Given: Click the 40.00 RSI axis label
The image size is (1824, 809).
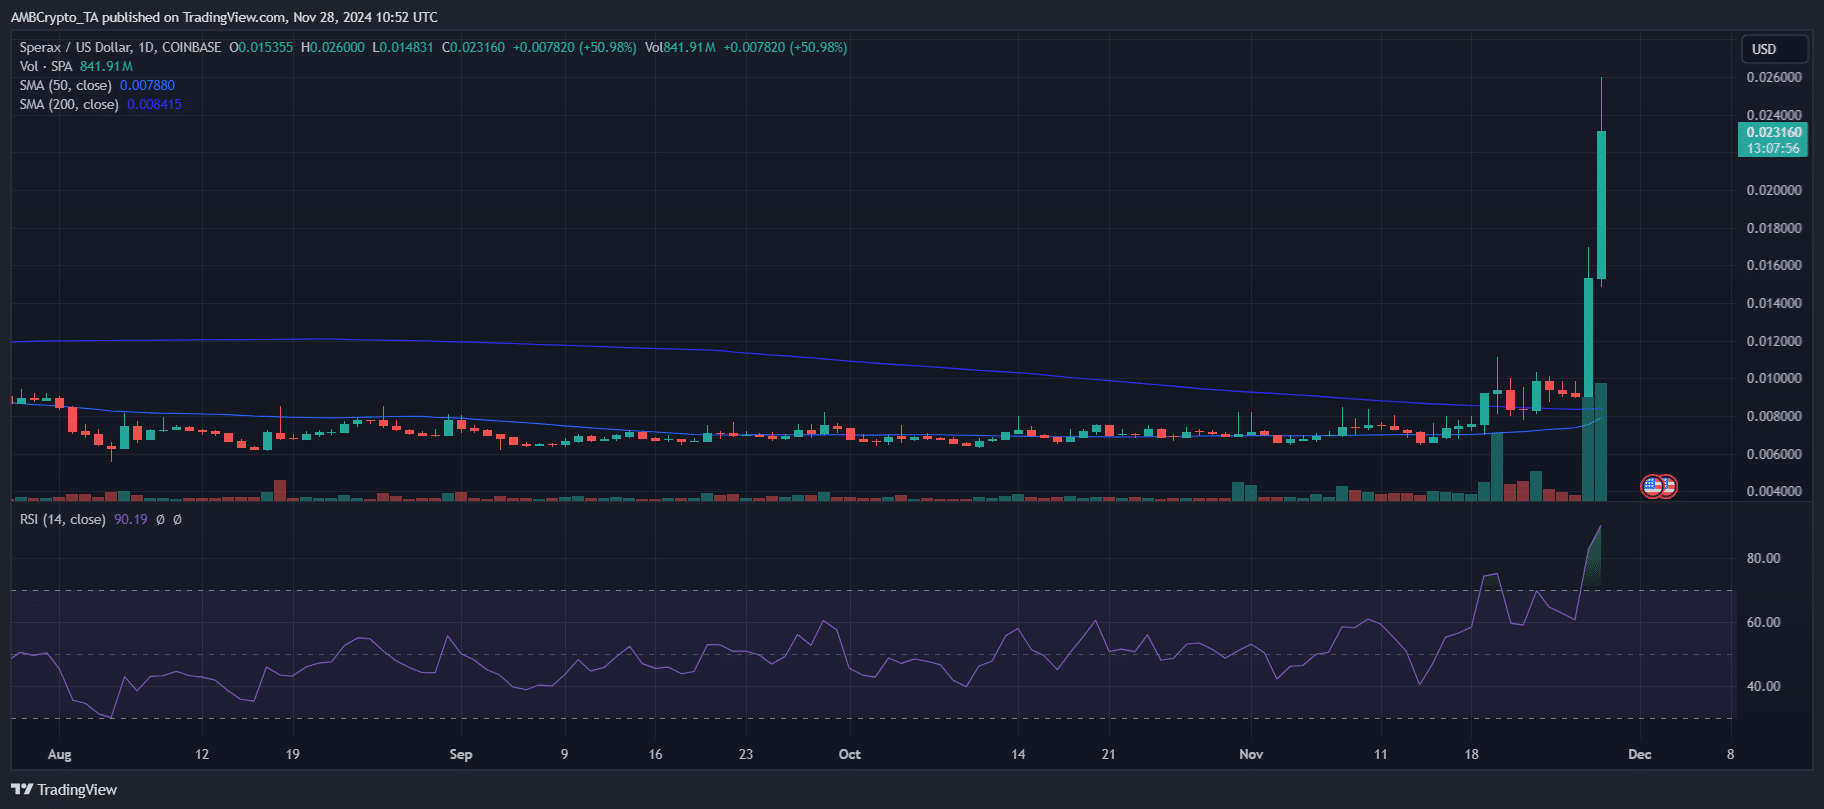Looking at the screenshot, I should (1763, 686).
